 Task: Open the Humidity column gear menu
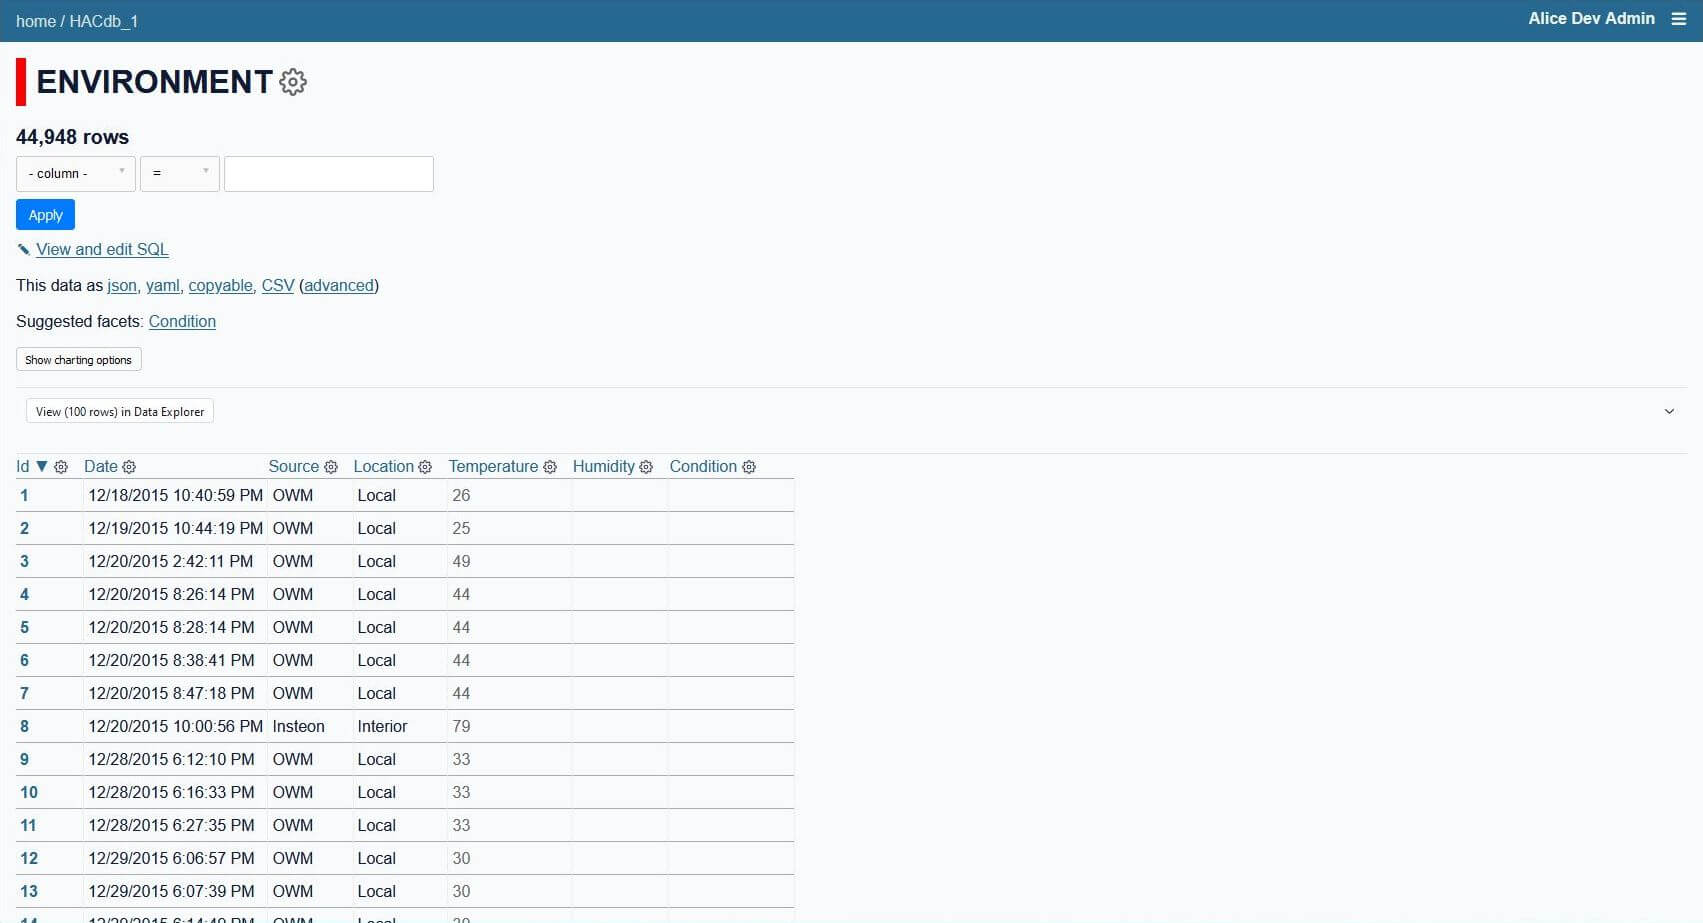(646, 467)
